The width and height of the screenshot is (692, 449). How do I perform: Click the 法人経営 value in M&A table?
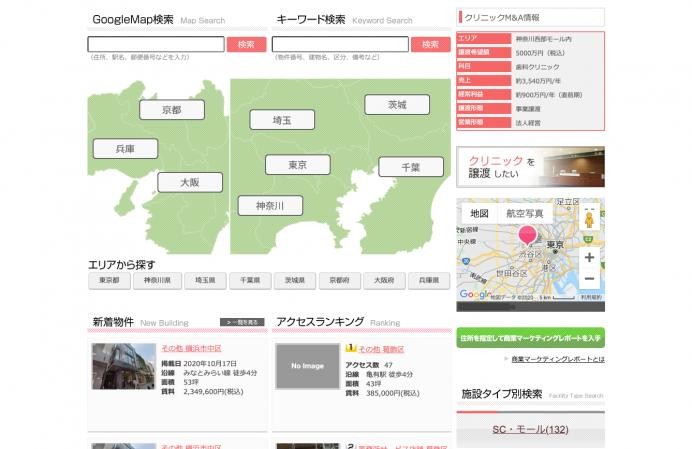tap(528, 123)
